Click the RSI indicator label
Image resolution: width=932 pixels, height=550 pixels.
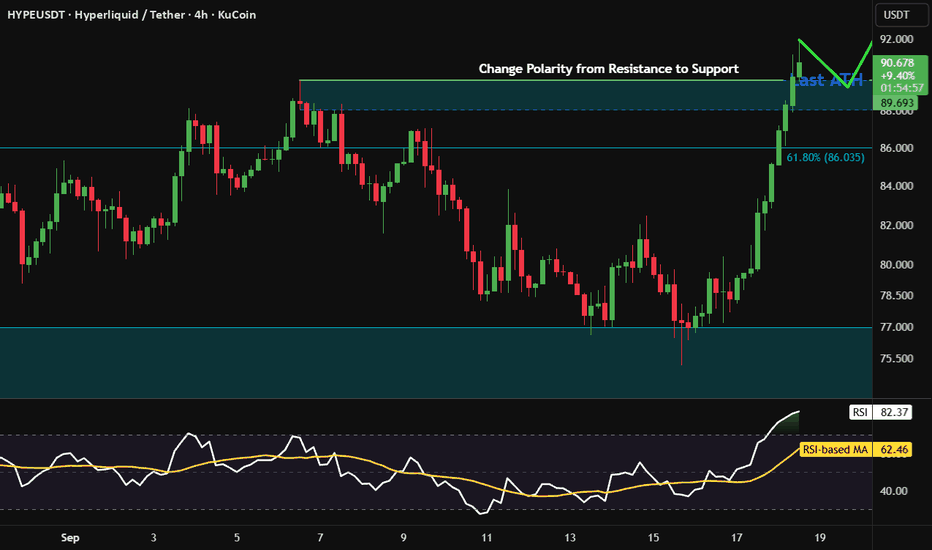pyautogui.click(x=860, y=412)
